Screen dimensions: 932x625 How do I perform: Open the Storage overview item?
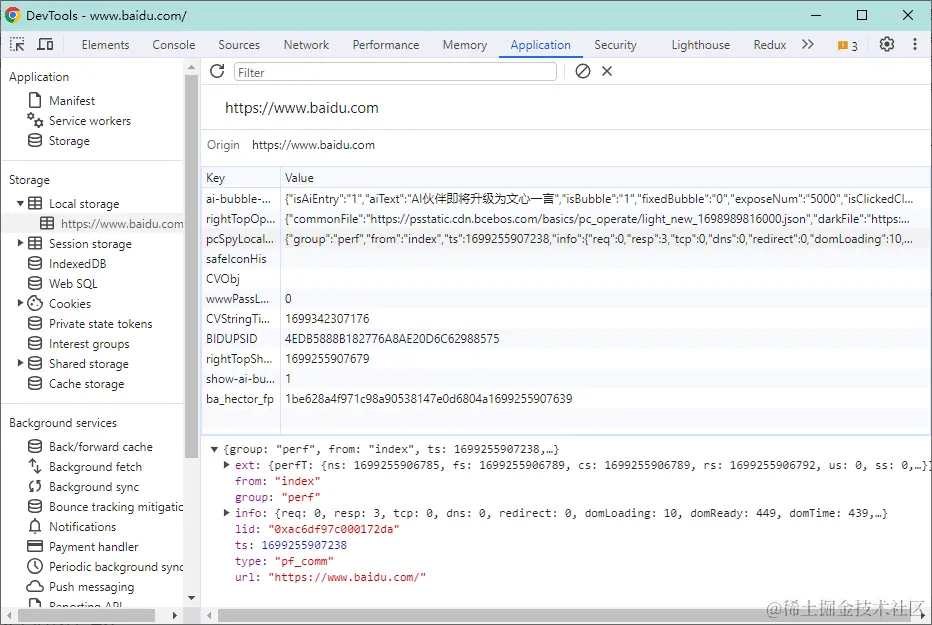(69, 141)
